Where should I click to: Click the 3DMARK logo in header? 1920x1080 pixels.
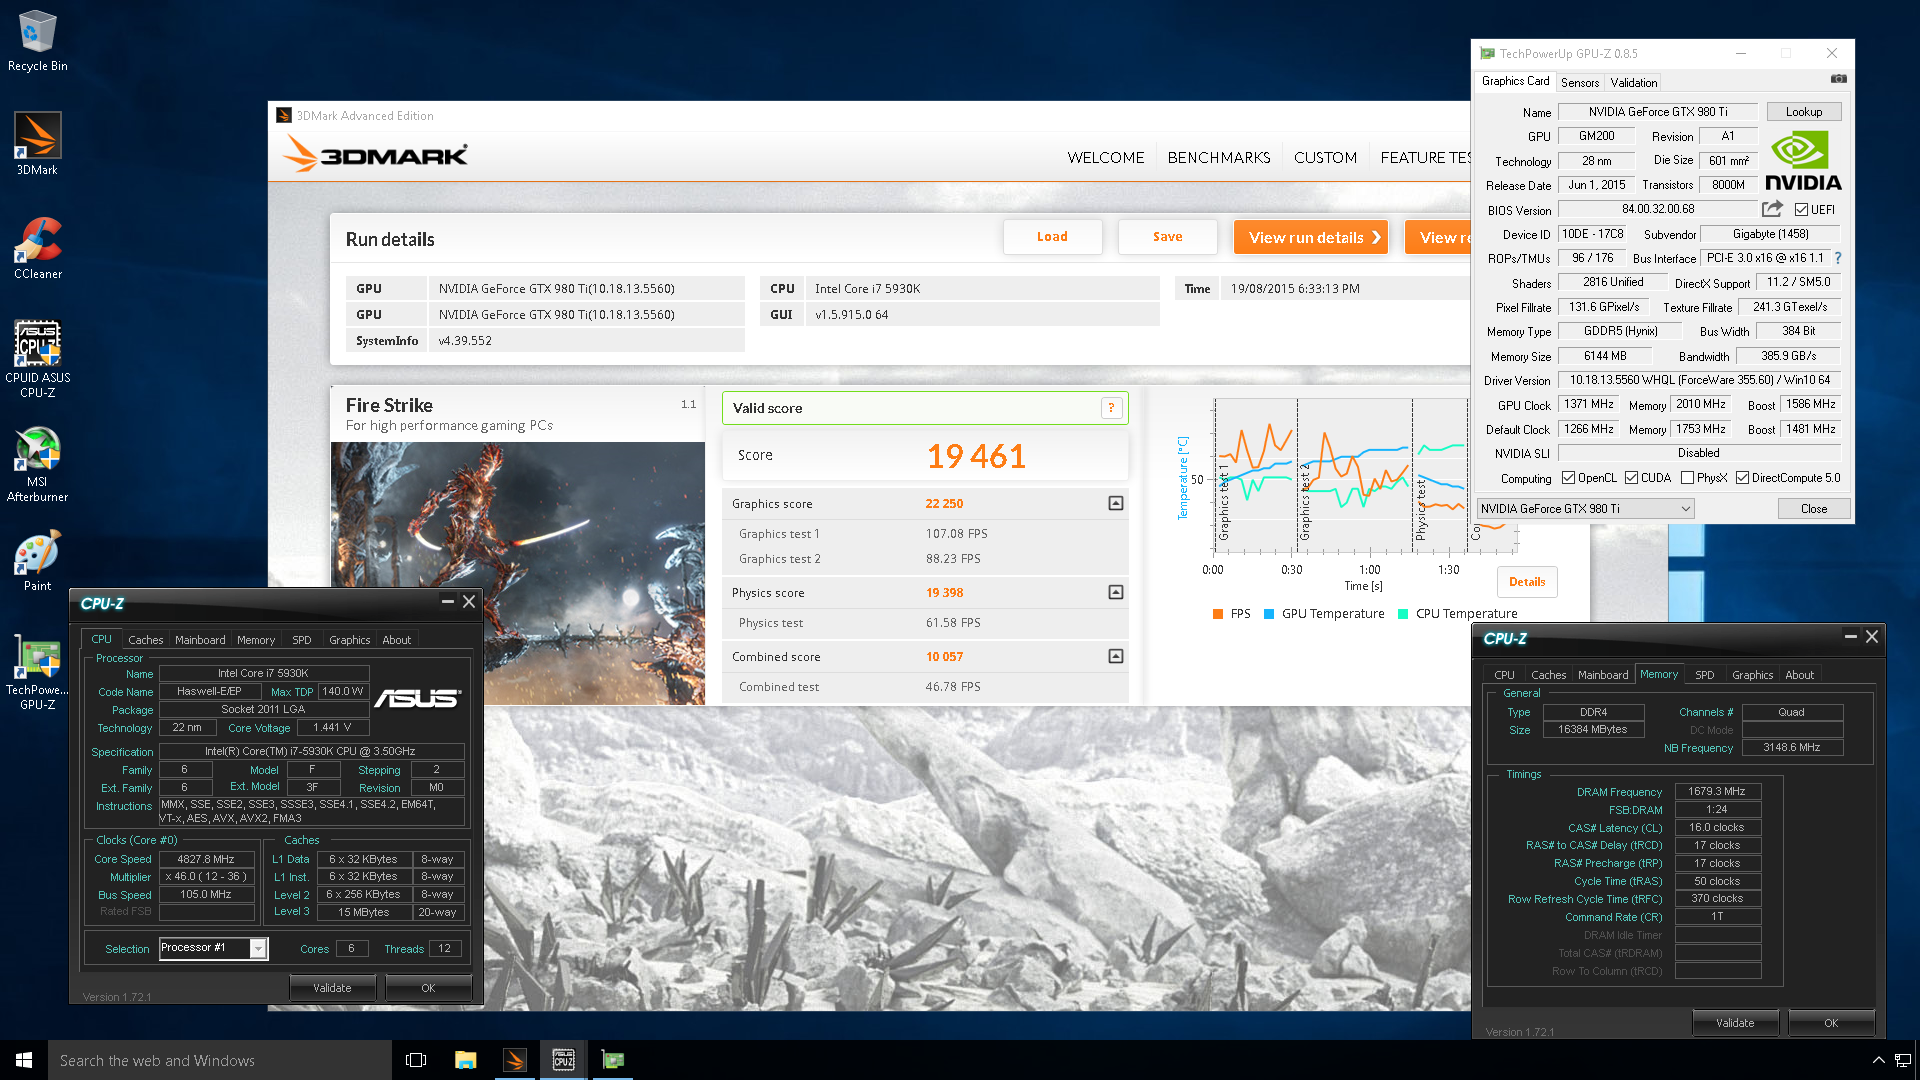point(375,155)
